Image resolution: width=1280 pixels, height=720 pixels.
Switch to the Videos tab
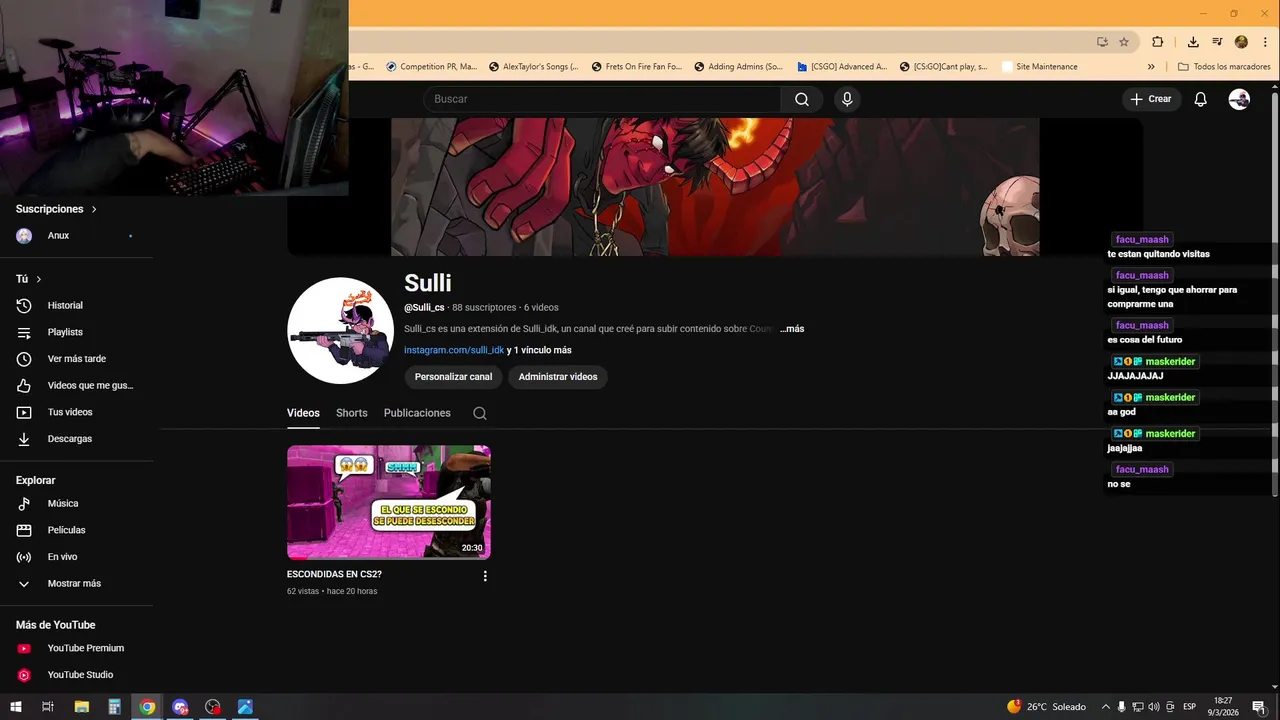[303, 413]
